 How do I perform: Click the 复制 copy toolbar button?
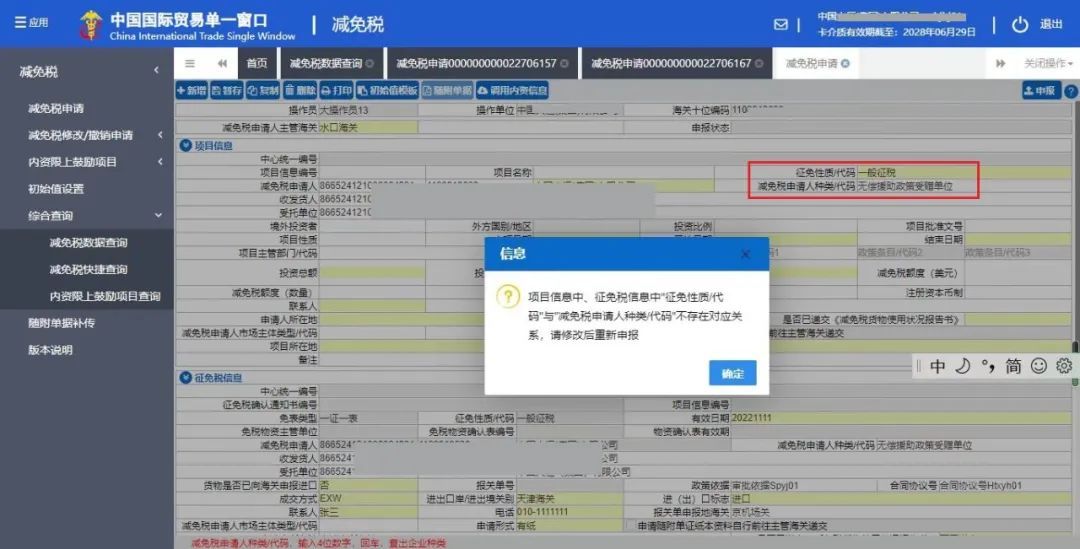pos(263,90)
